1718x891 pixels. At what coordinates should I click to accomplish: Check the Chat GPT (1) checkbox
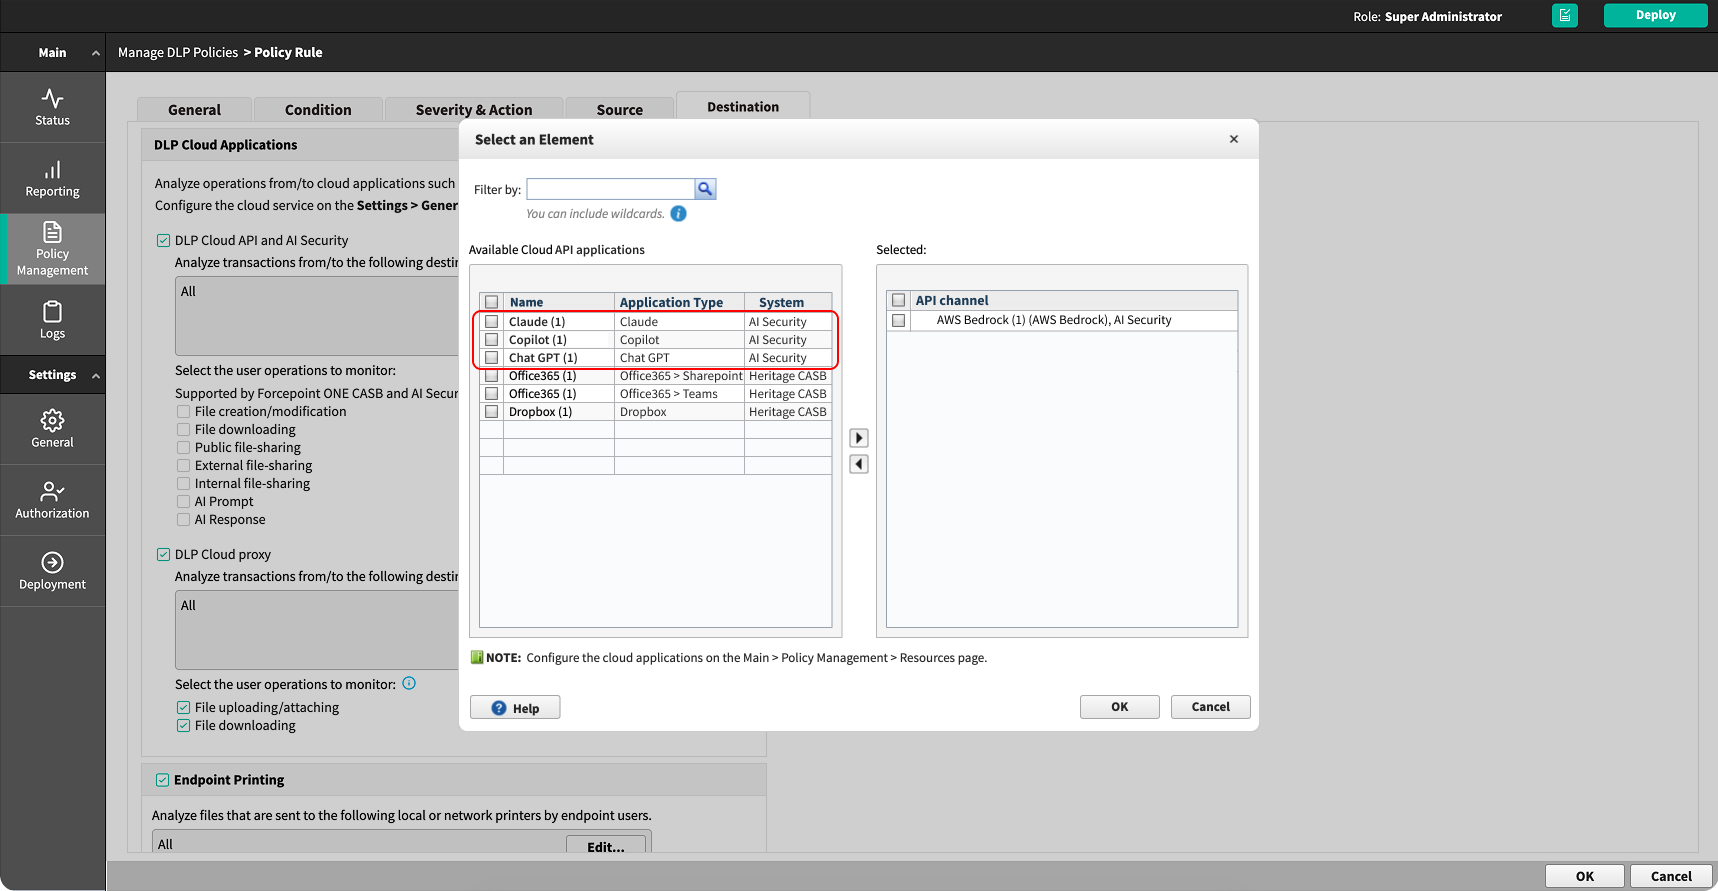click(x=492, y=358)
